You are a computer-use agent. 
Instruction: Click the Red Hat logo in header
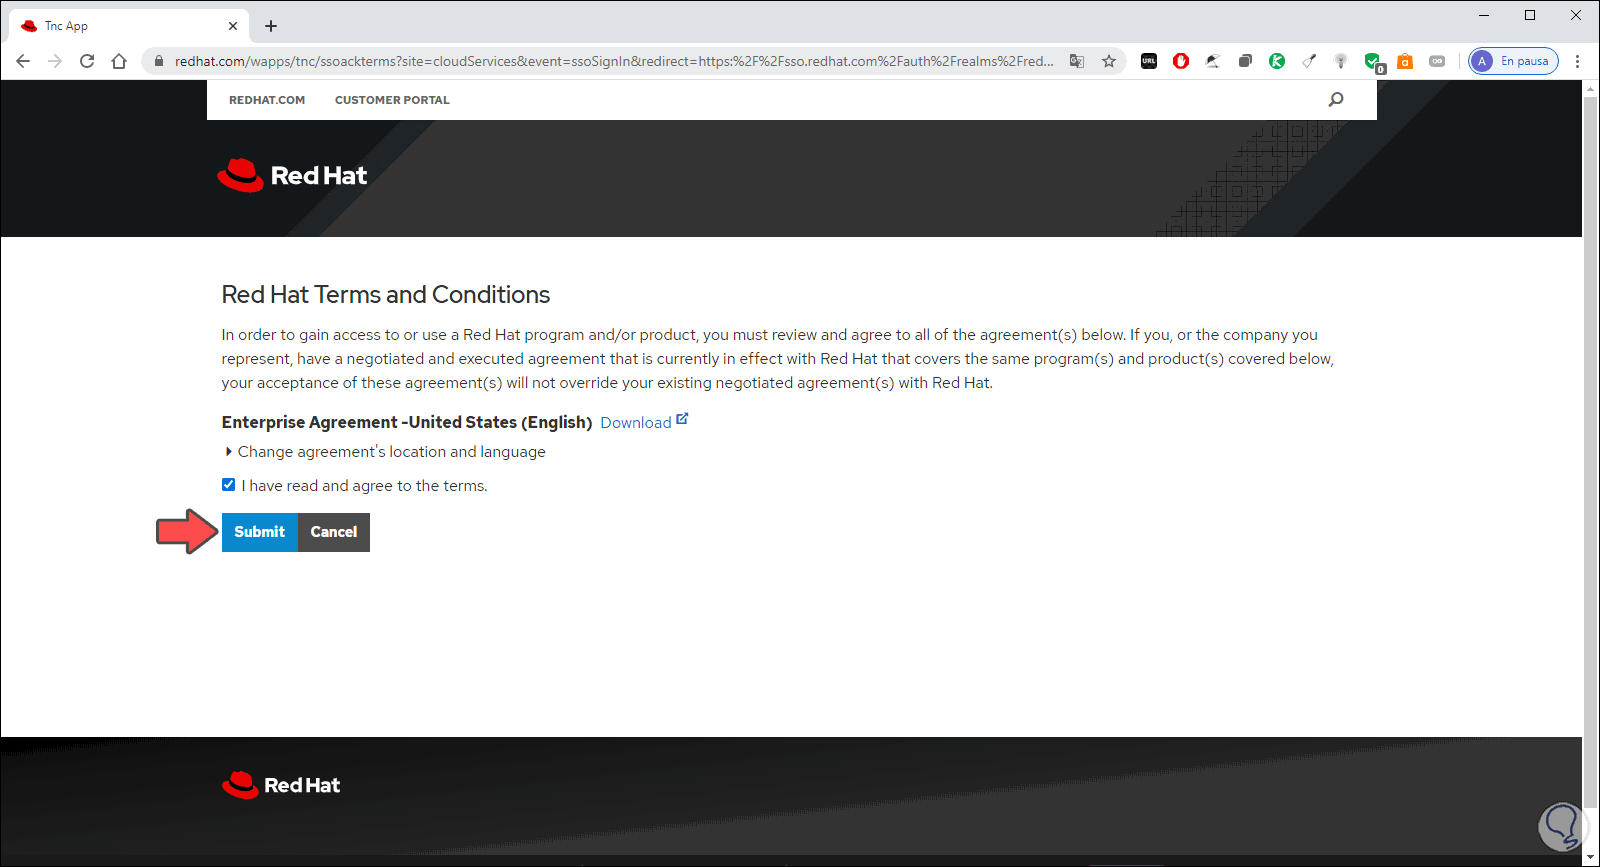pos(292,175)
